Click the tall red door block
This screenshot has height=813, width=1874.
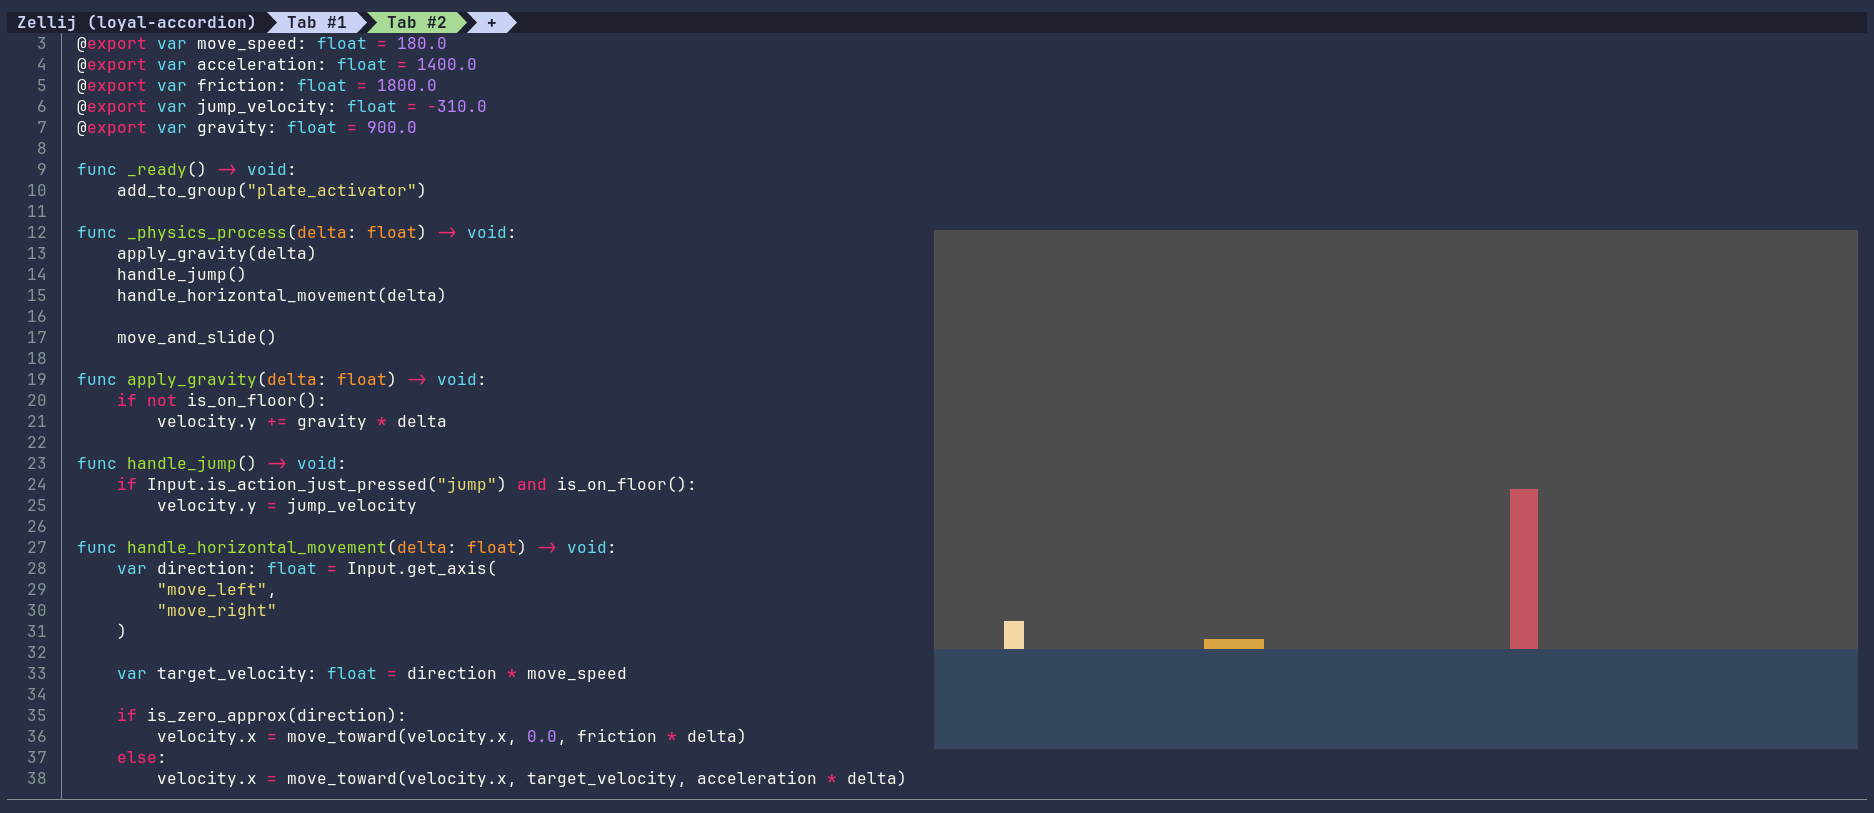point(1524,569)
